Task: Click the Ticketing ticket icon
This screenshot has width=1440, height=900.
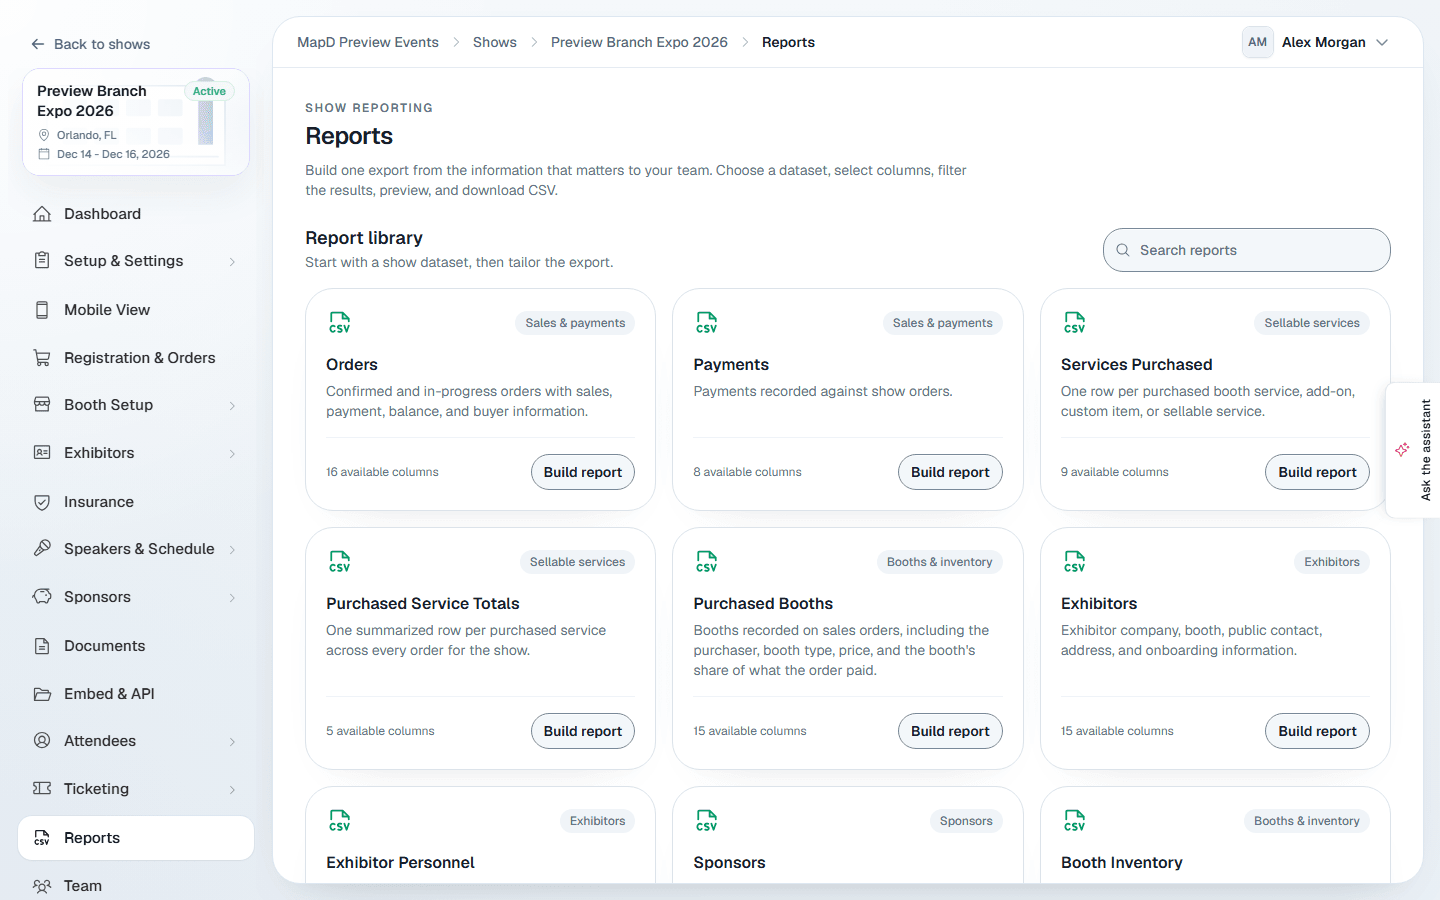Action: 42,789
